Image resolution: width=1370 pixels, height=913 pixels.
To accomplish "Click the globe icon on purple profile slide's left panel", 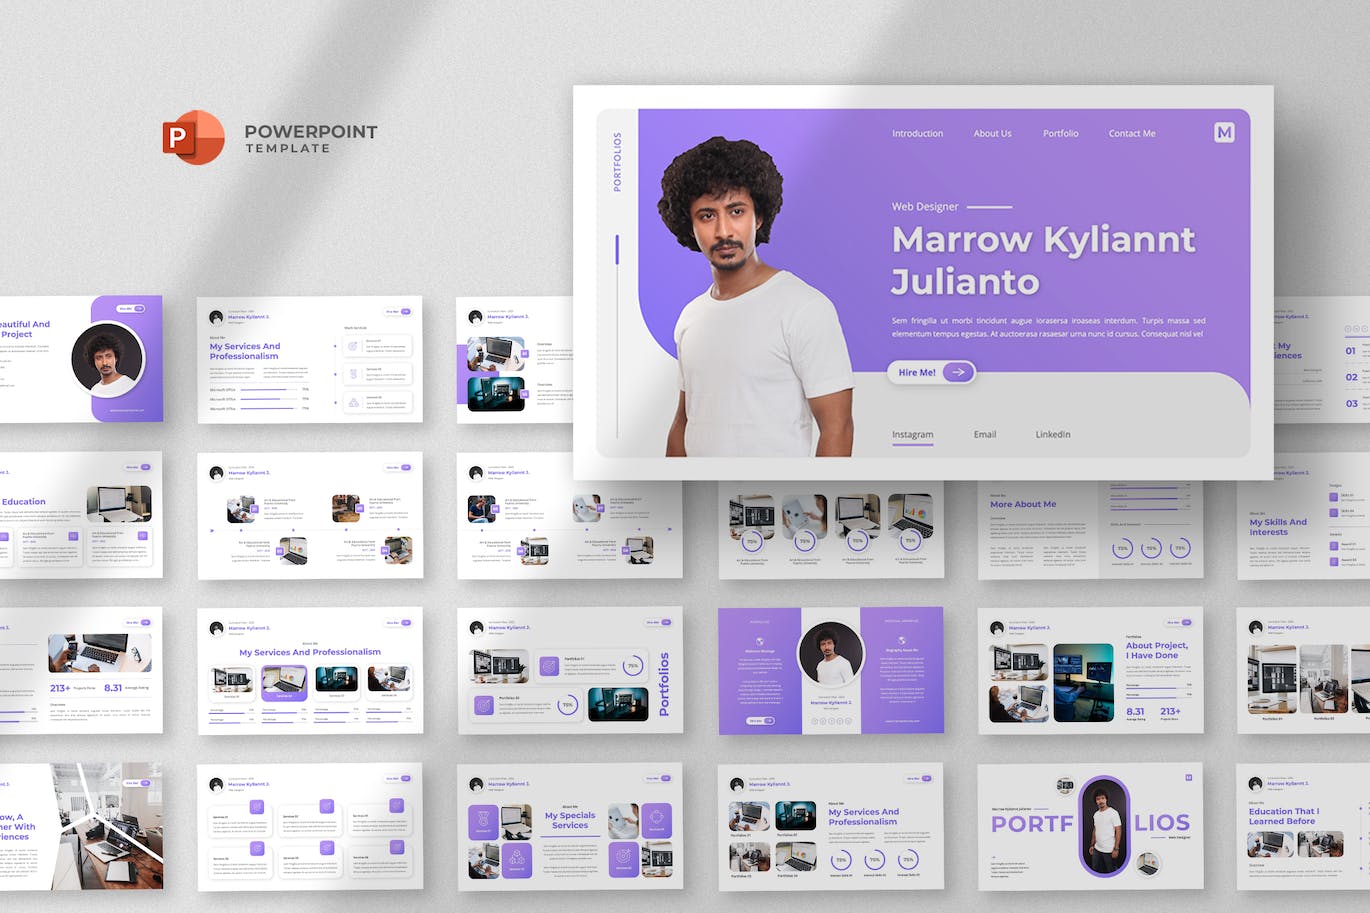I will click(x=760, y=642).
